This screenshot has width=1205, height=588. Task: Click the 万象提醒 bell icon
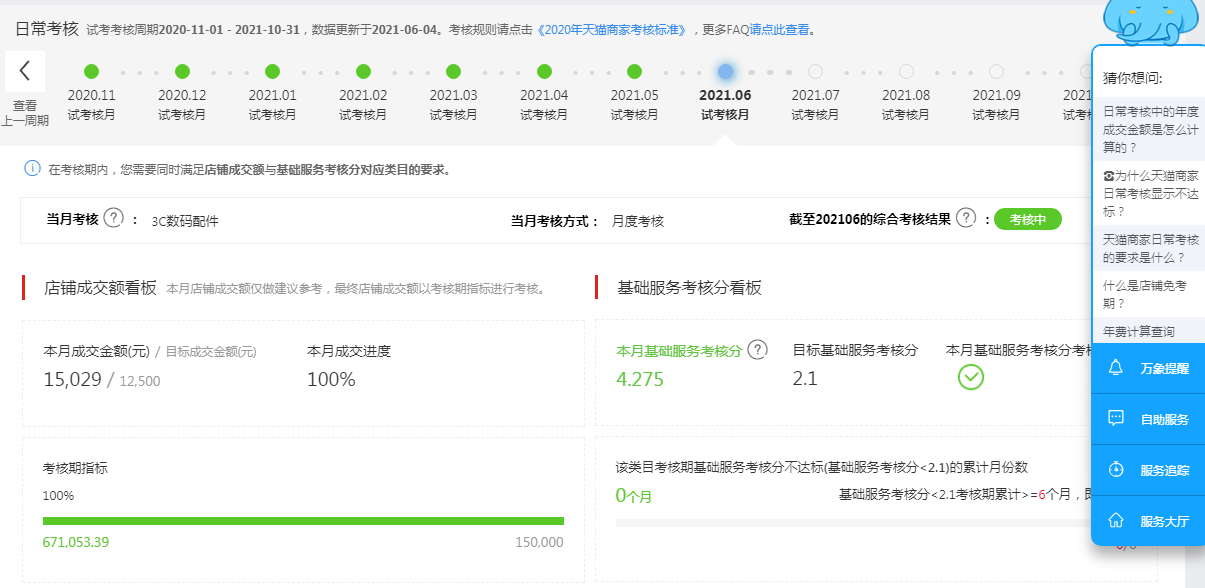pyautogui.click(x=1116, y=368)
